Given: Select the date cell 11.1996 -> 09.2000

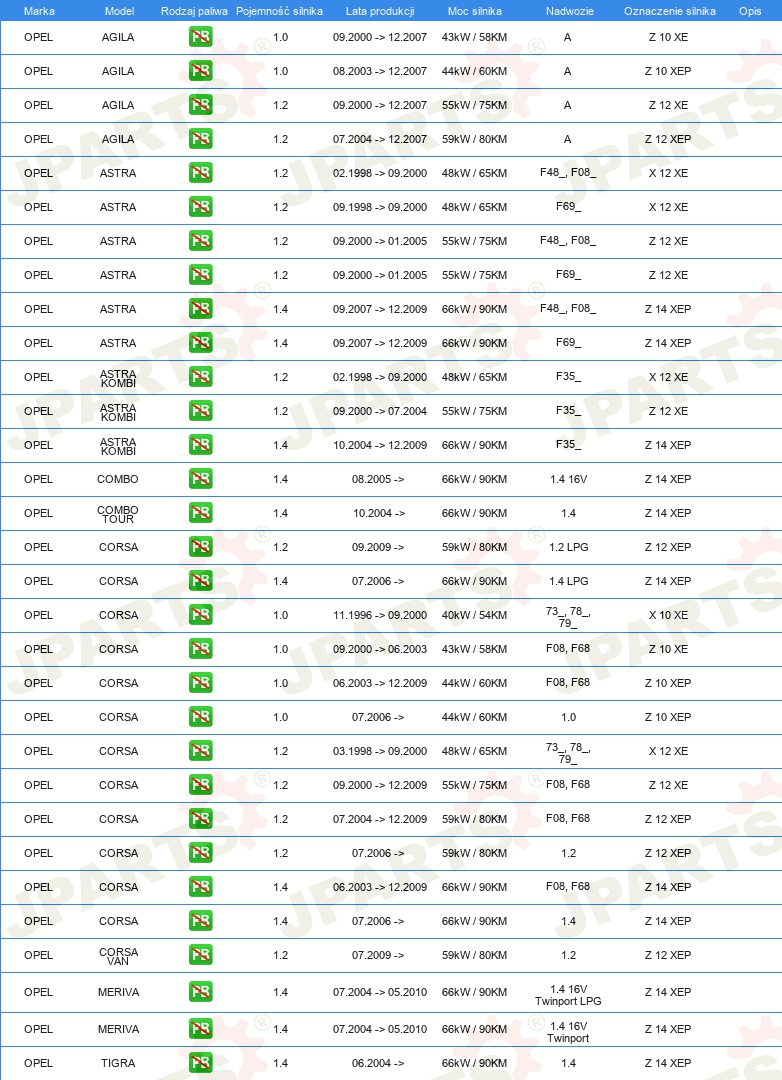Looking at the screenshot, I should 380,615.
